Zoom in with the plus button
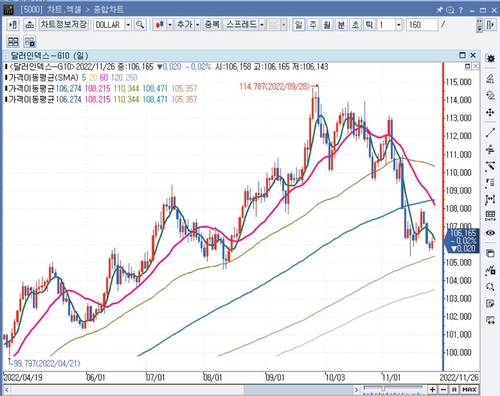 [432, 389]
